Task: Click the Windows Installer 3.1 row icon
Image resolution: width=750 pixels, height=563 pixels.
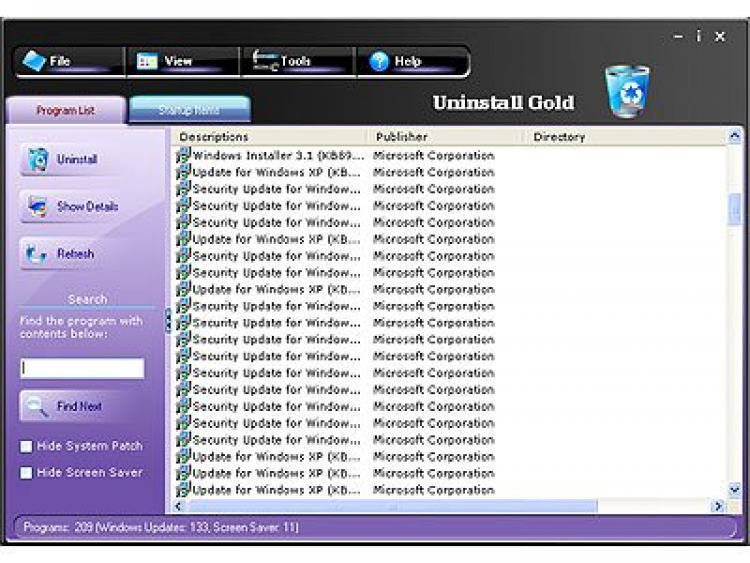Action: pos(183,155)
